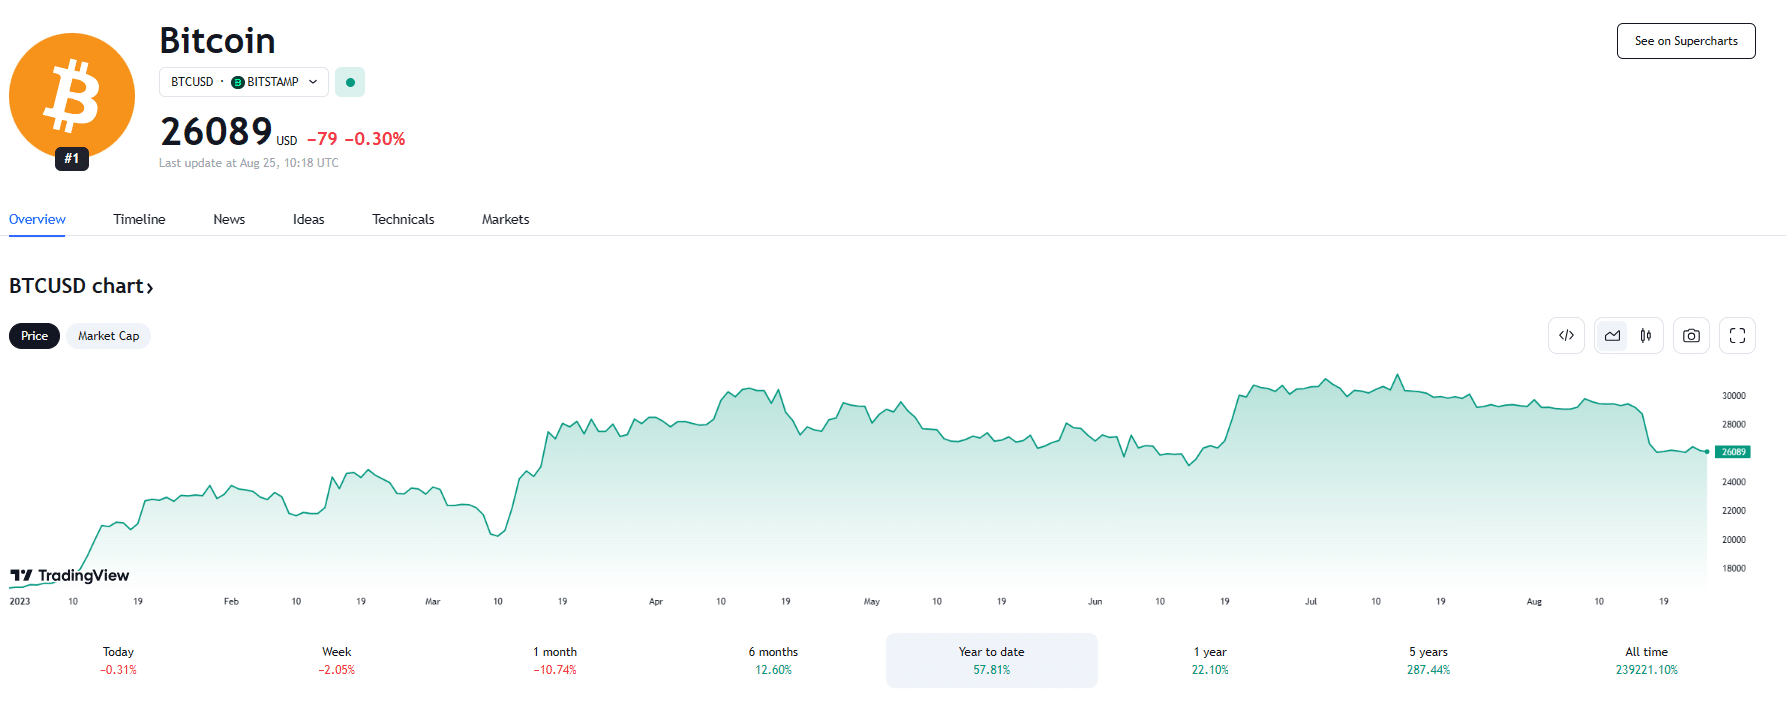Click the Bitcoin logo icon
This screenshot has height=711, width=1786.
(72, 96)
